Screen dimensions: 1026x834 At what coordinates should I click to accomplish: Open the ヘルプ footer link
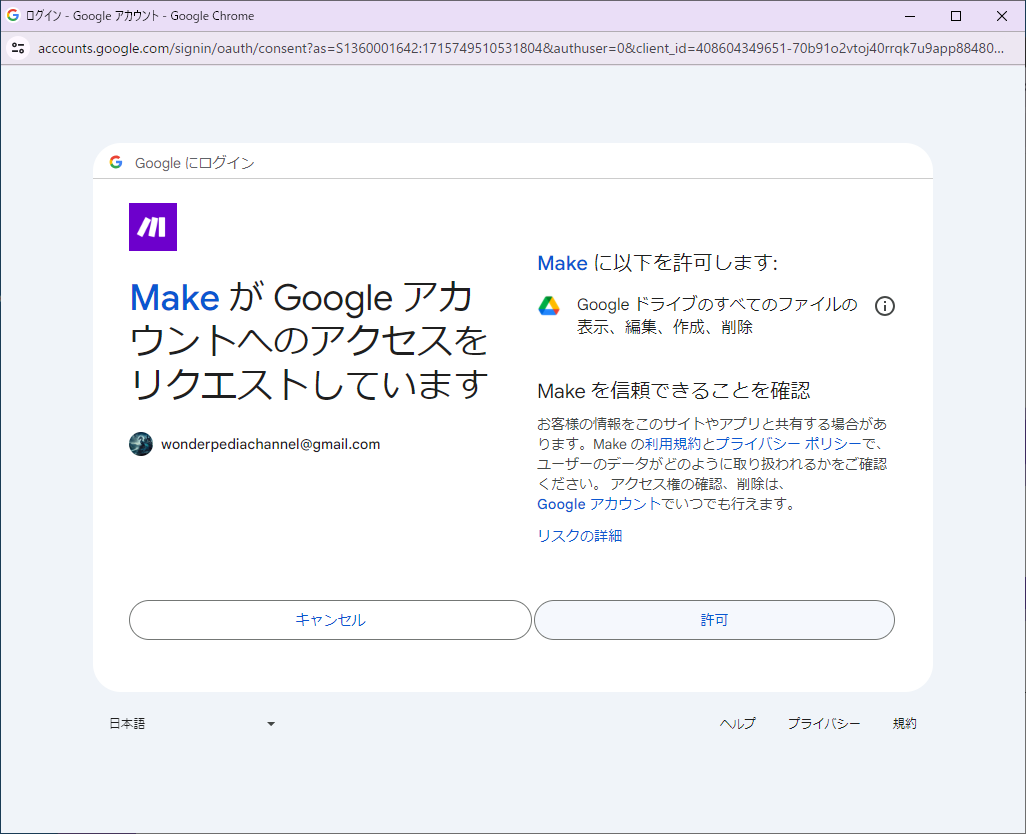point(737,723)
